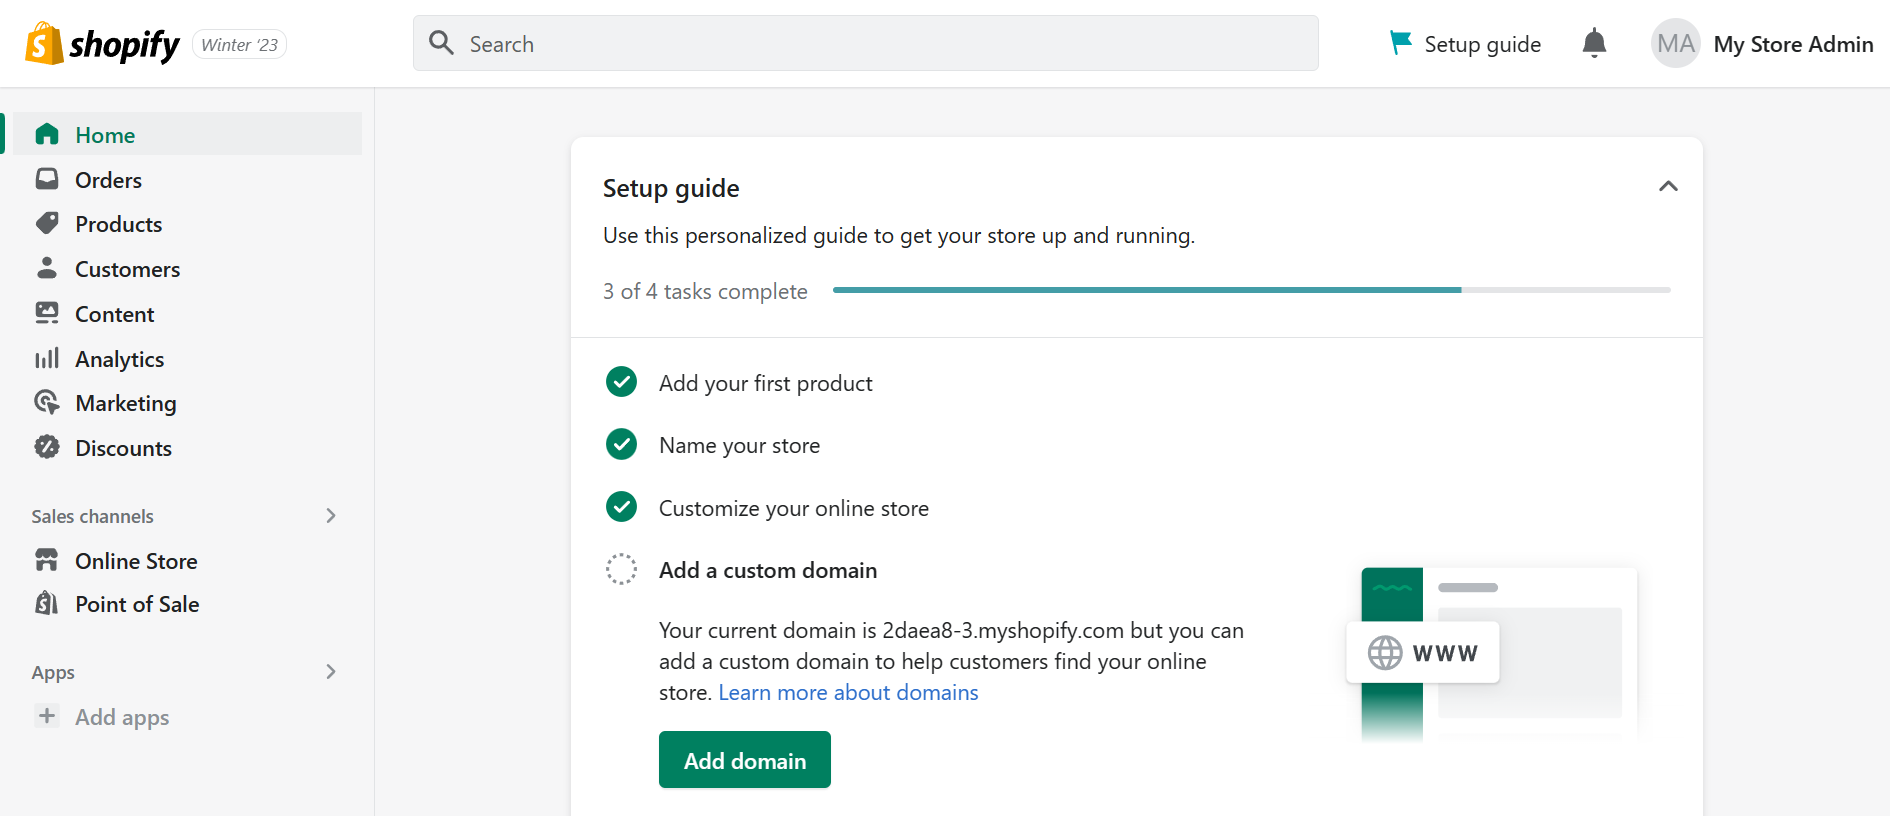Click the setup tasks progress bar
Image resolution: width=1890 pixels, height=816 pixels.
point(1251,290)
